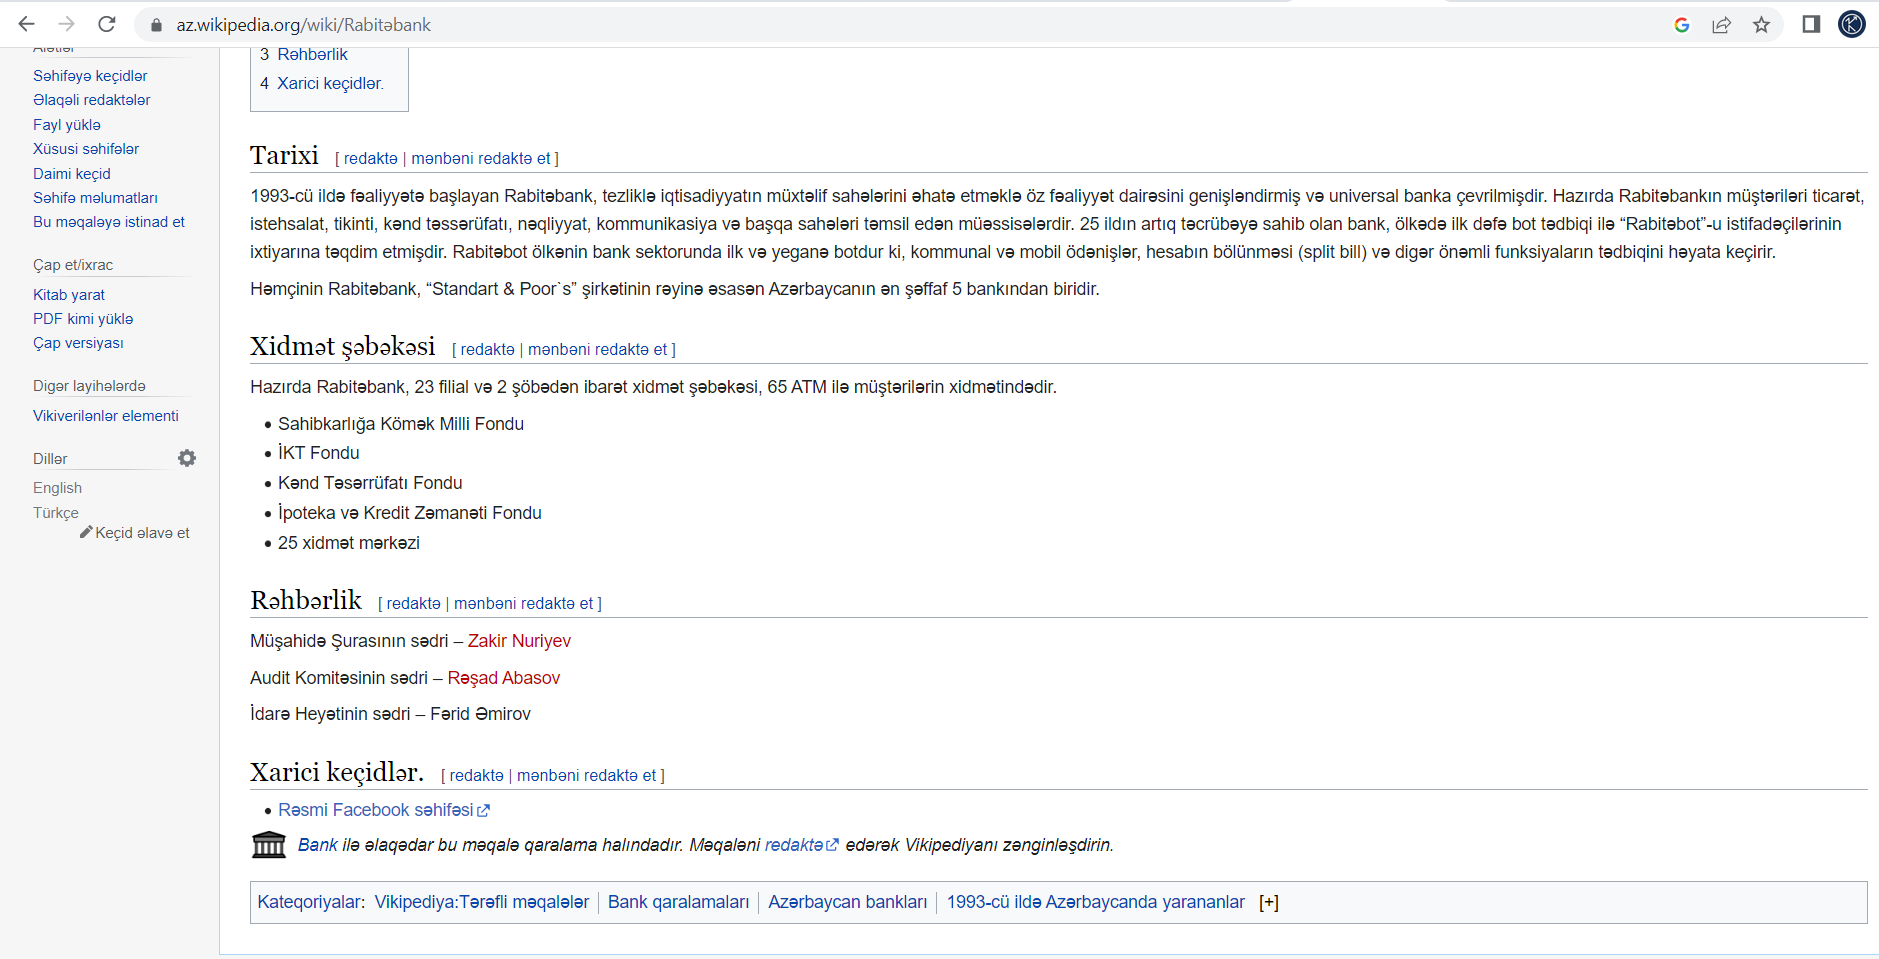Open Rəsmi Facebook səhifəsi external link

[384, 810]
